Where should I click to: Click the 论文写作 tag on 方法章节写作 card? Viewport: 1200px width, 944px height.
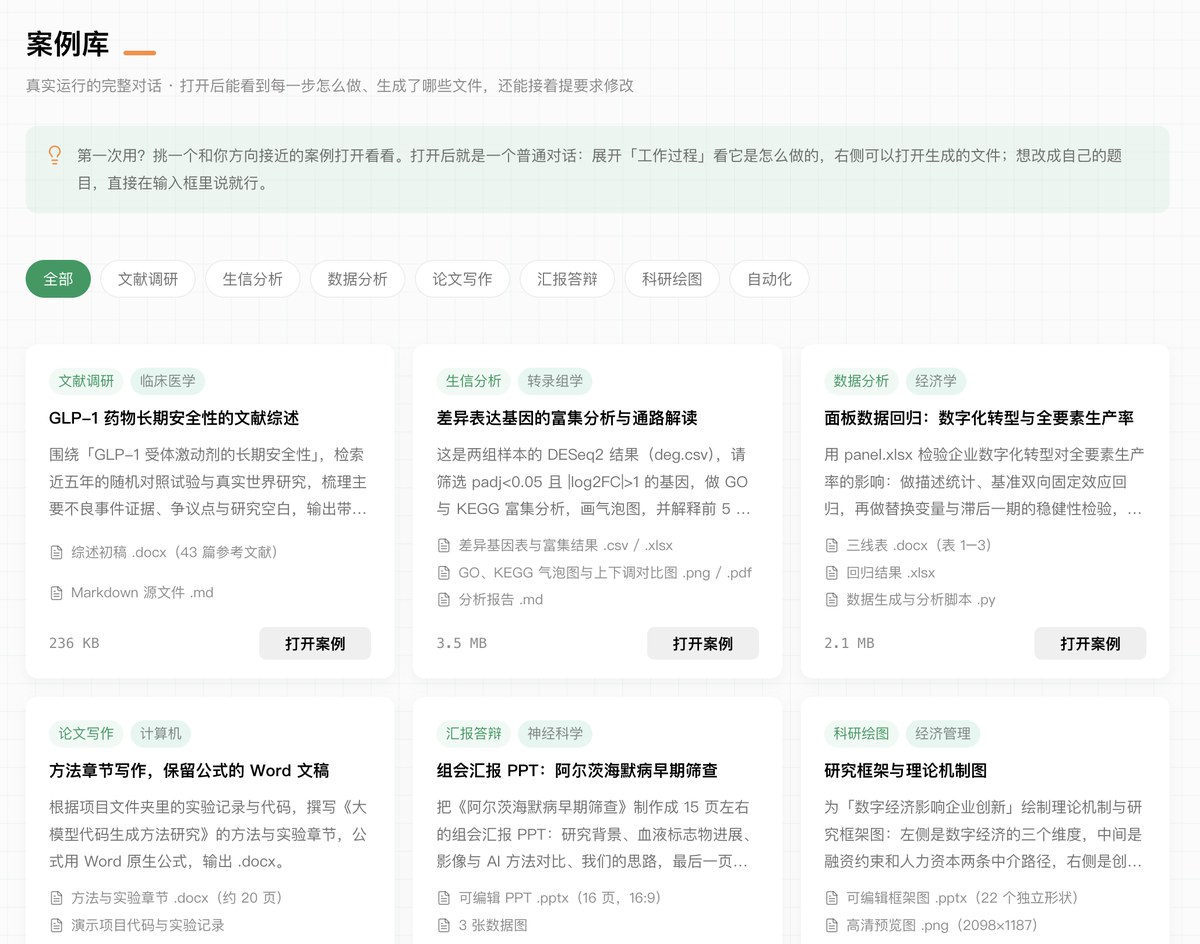tap(86, 733)
